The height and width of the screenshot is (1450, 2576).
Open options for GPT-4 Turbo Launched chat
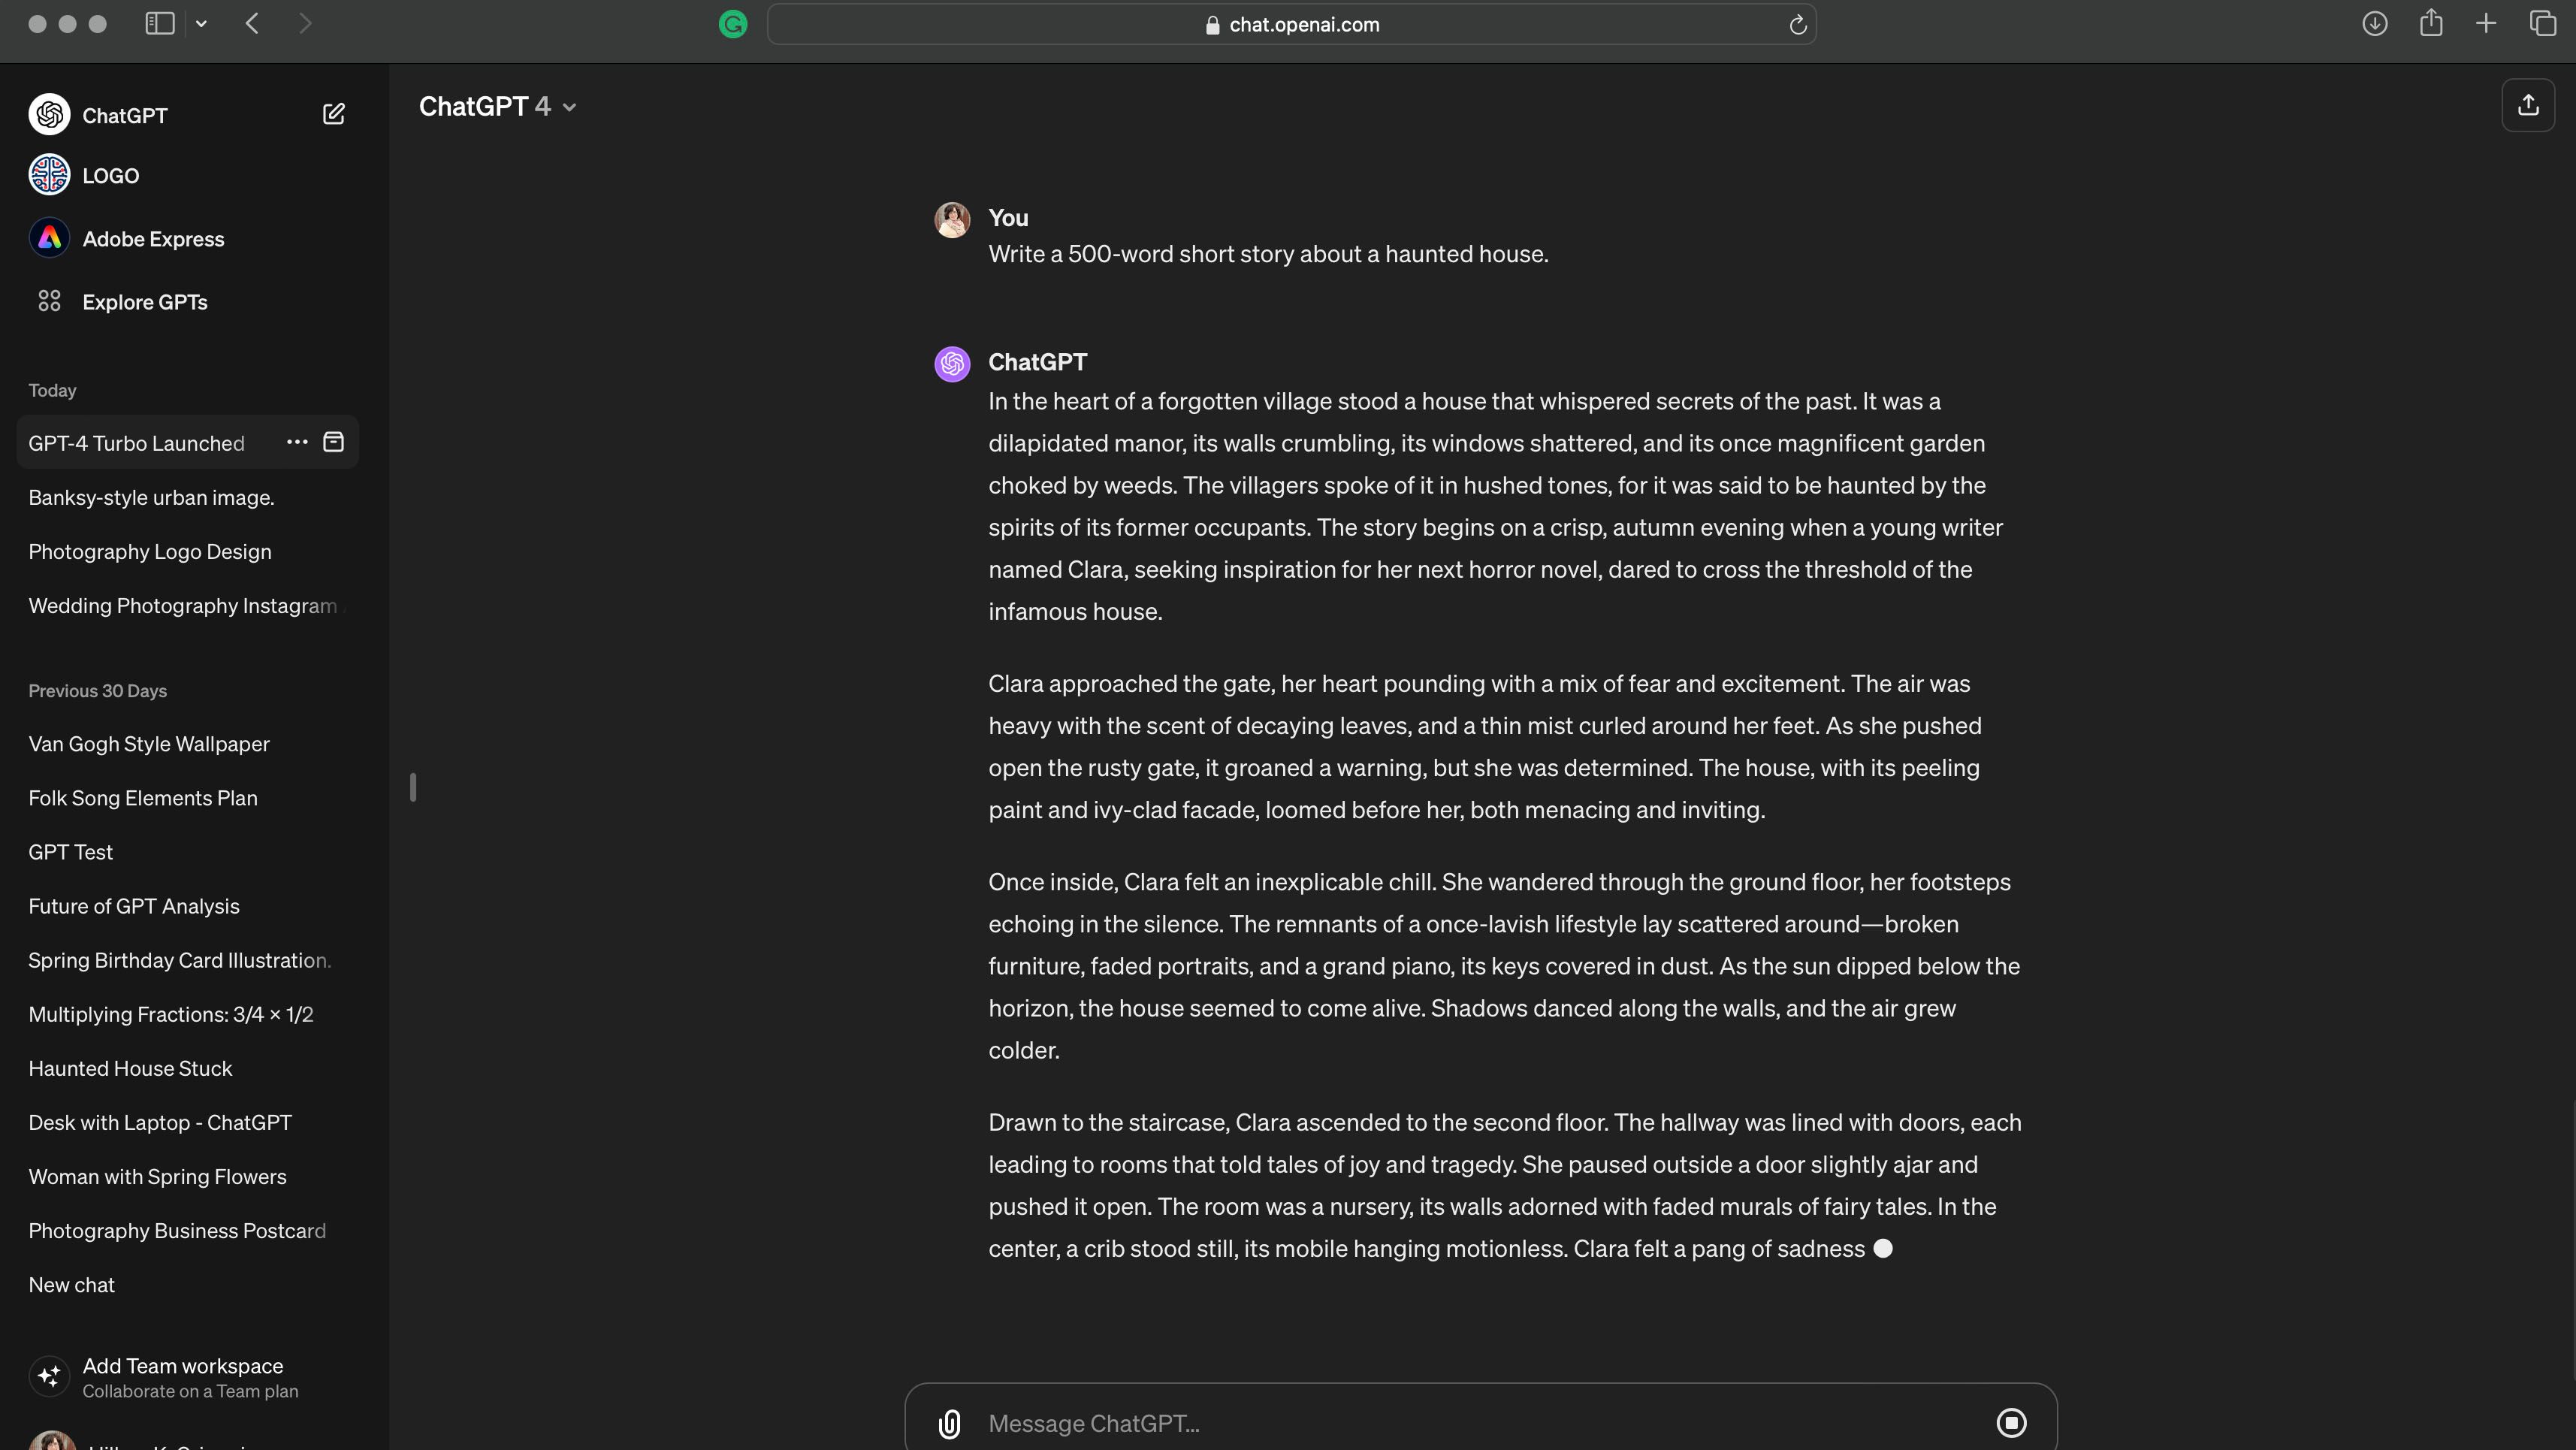click(x=297, y=442)
